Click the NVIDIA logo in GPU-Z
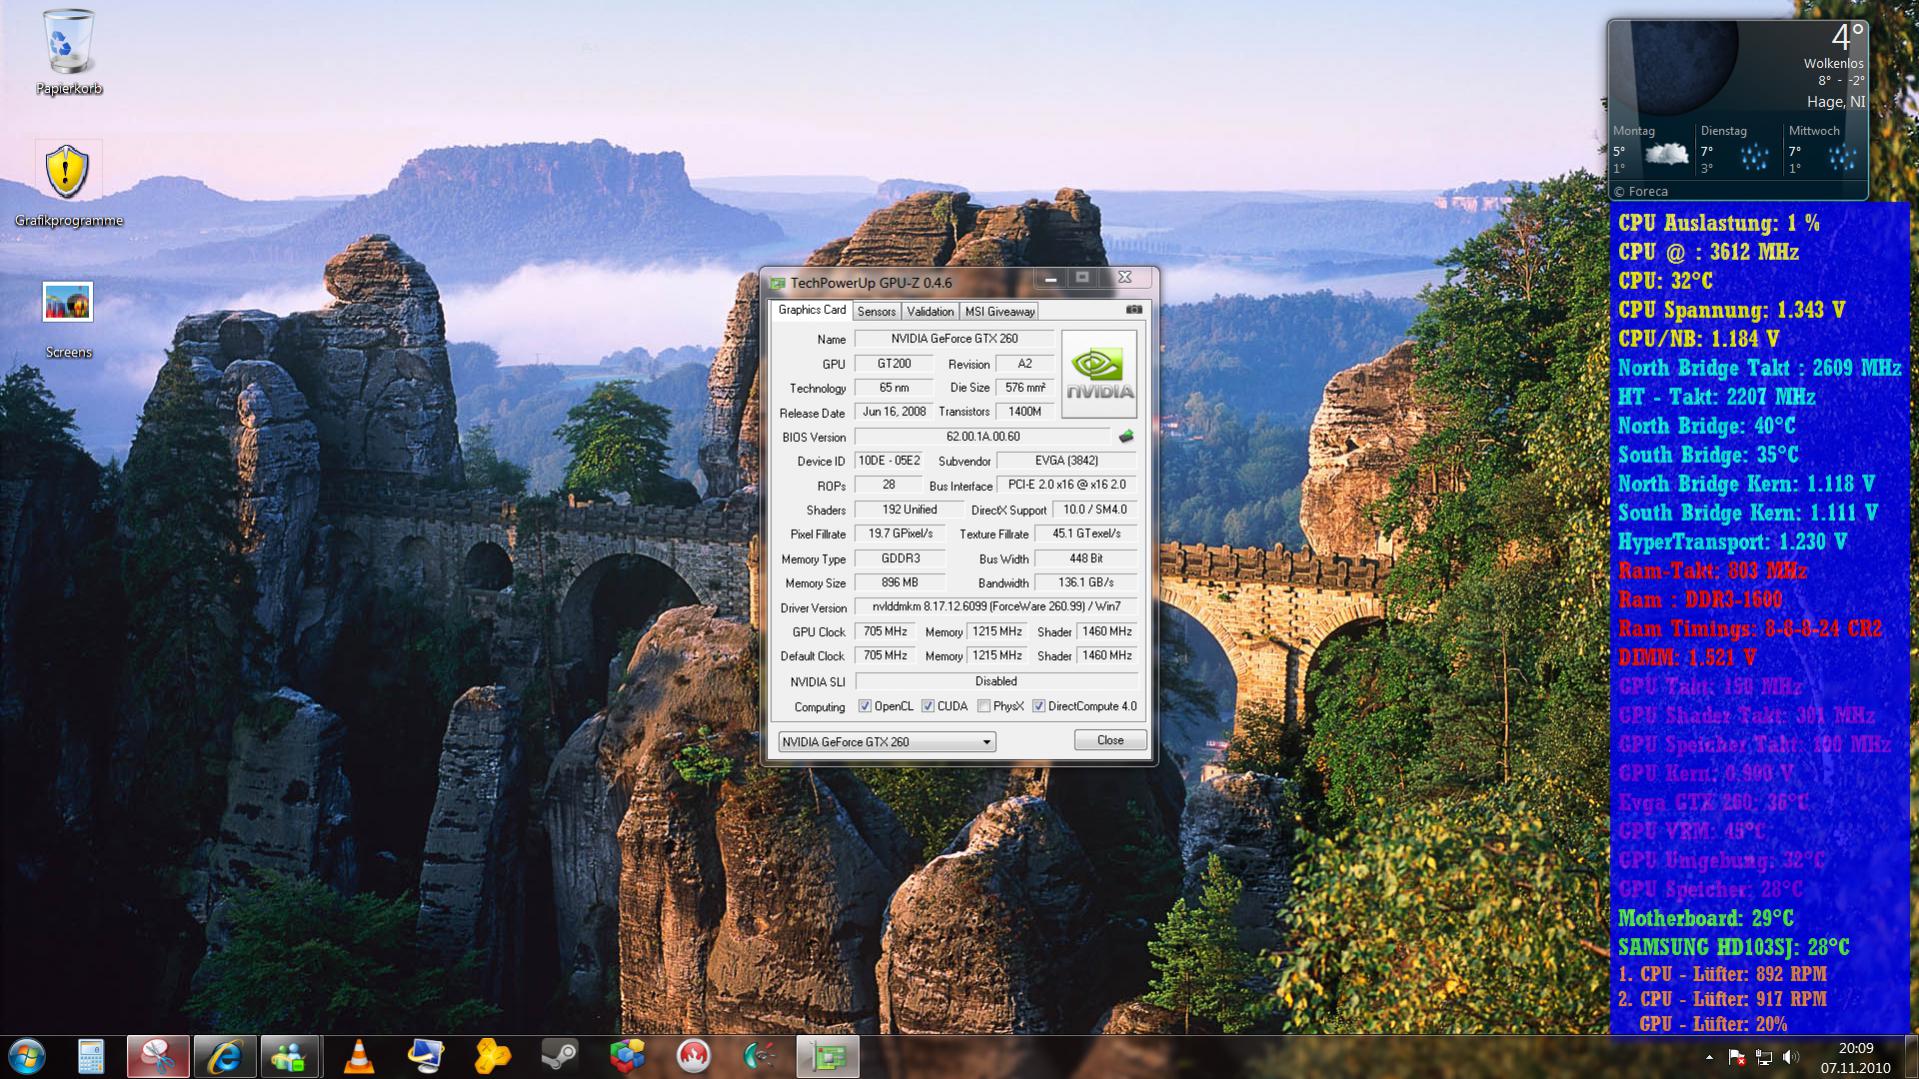Image resolution: width=1919 pixels, height=1079 pixels. click(1099, 375)
